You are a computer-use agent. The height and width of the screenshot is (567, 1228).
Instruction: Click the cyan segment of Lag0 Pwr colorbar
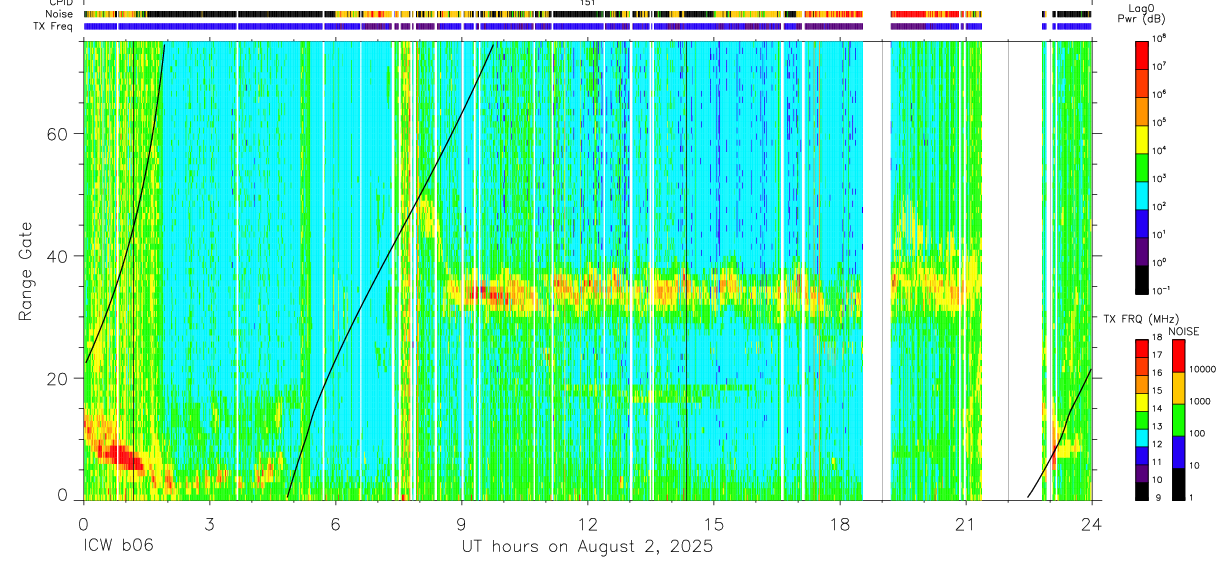pos(1142,195)
